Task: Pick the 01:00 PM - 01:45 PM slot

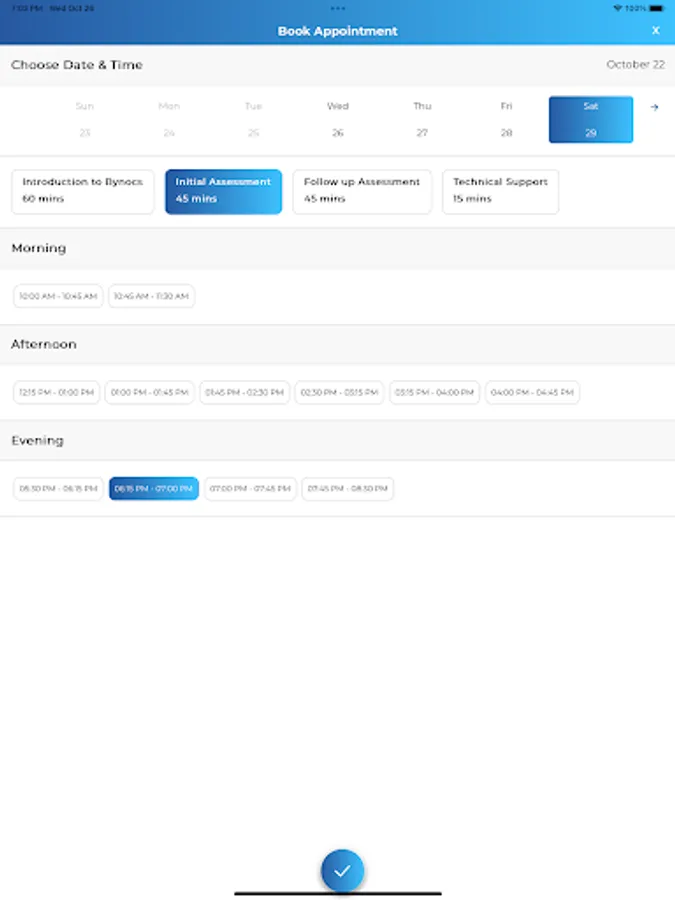Action: [150, 393]
